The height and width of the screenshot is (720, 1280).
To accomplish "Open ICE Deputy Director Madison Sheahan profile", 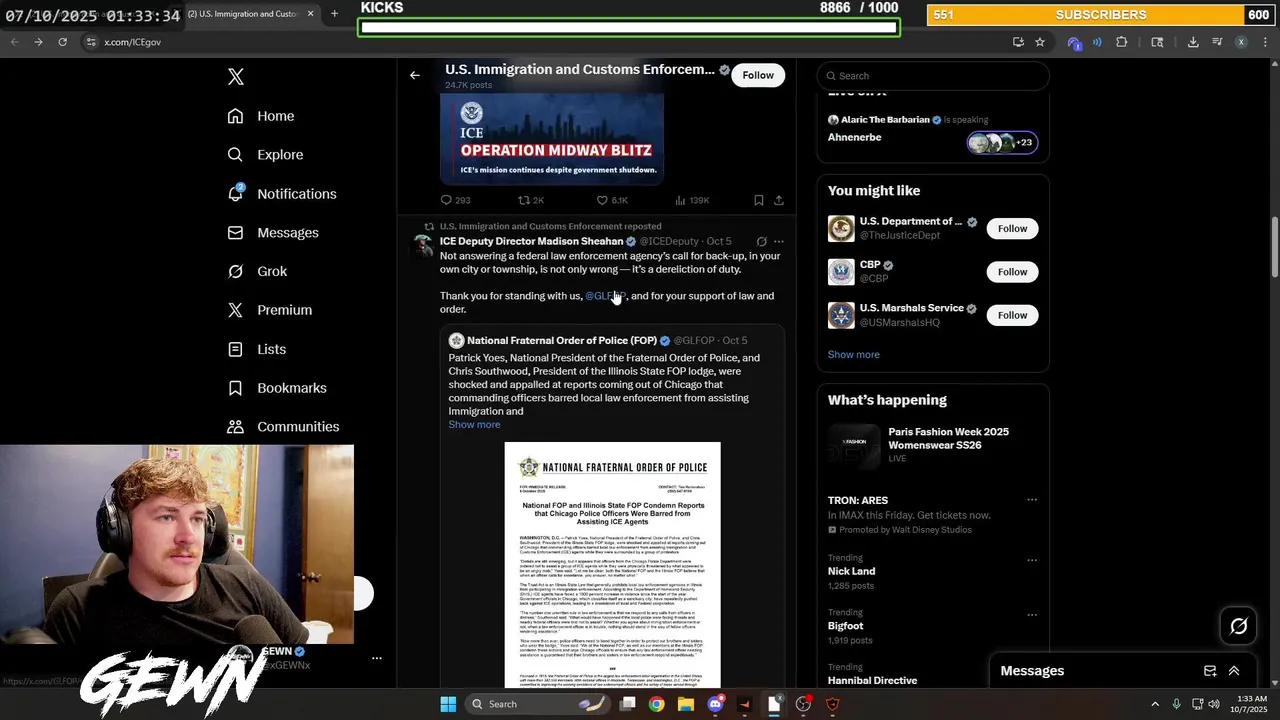I will (531, 241).
